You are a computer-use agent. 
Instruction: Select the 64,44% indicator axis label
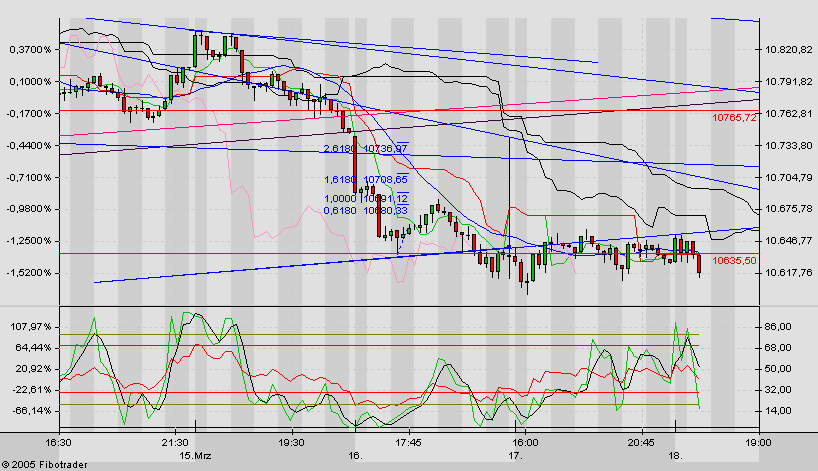33,348
